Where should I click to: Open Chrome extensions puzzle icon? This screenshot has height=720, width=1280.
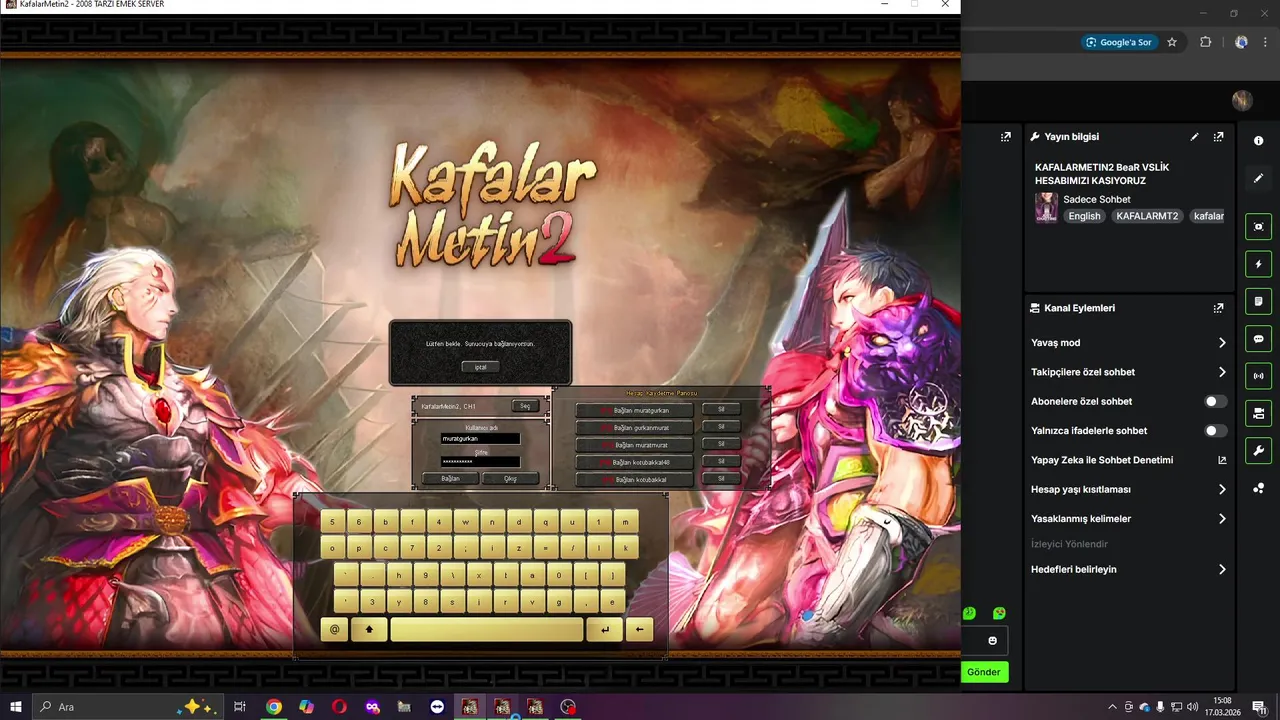tap(1205, 42)
